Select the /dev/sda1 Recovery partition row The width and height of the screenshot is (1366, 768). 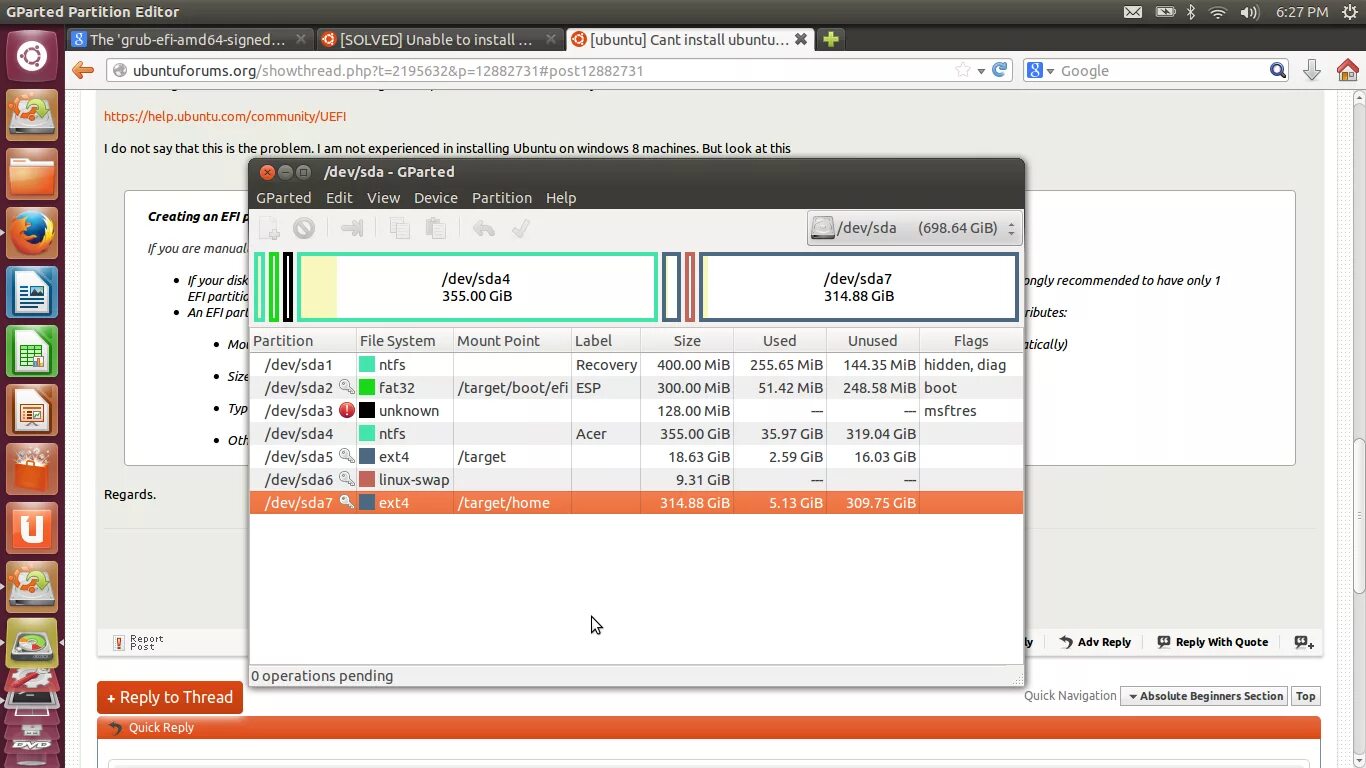636,364
